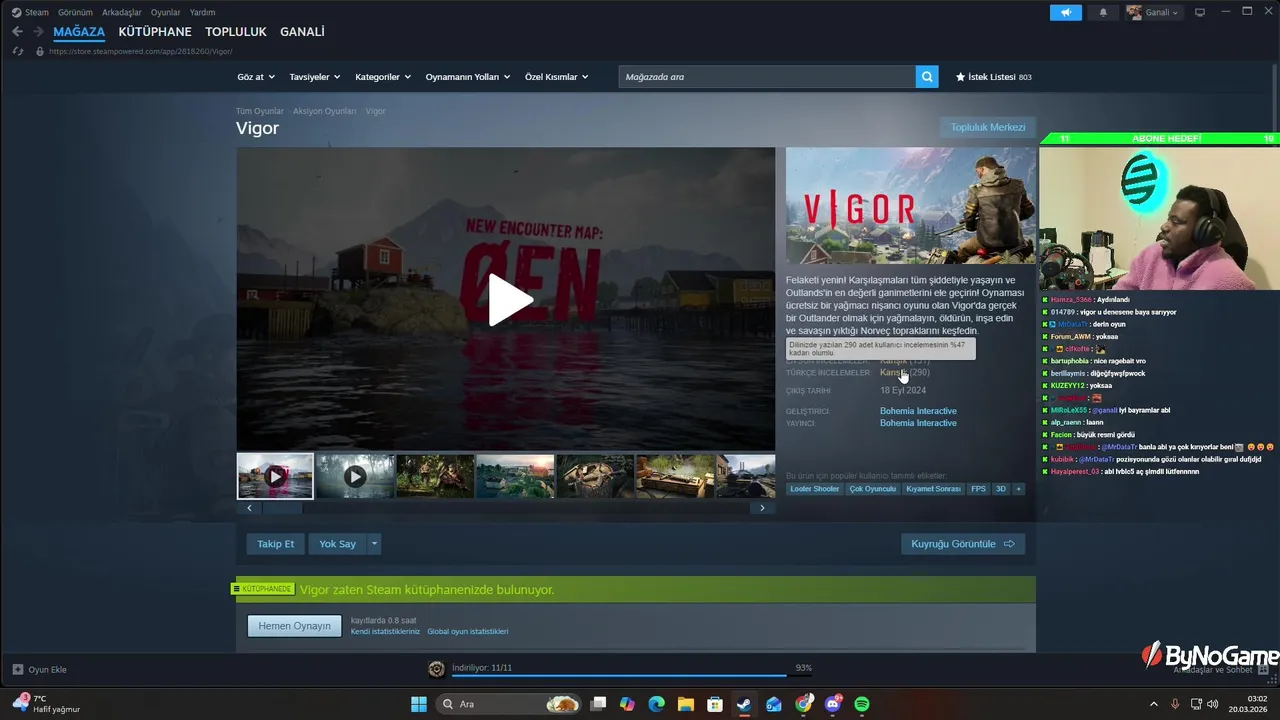The width and height of the screenshot is (1280, 720).
Task: Click the plus tag button
Action: [x=1019, y=489]
